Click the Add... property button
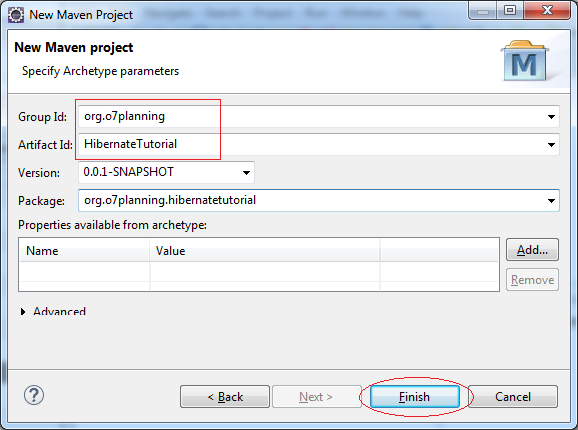 (532, 250)
